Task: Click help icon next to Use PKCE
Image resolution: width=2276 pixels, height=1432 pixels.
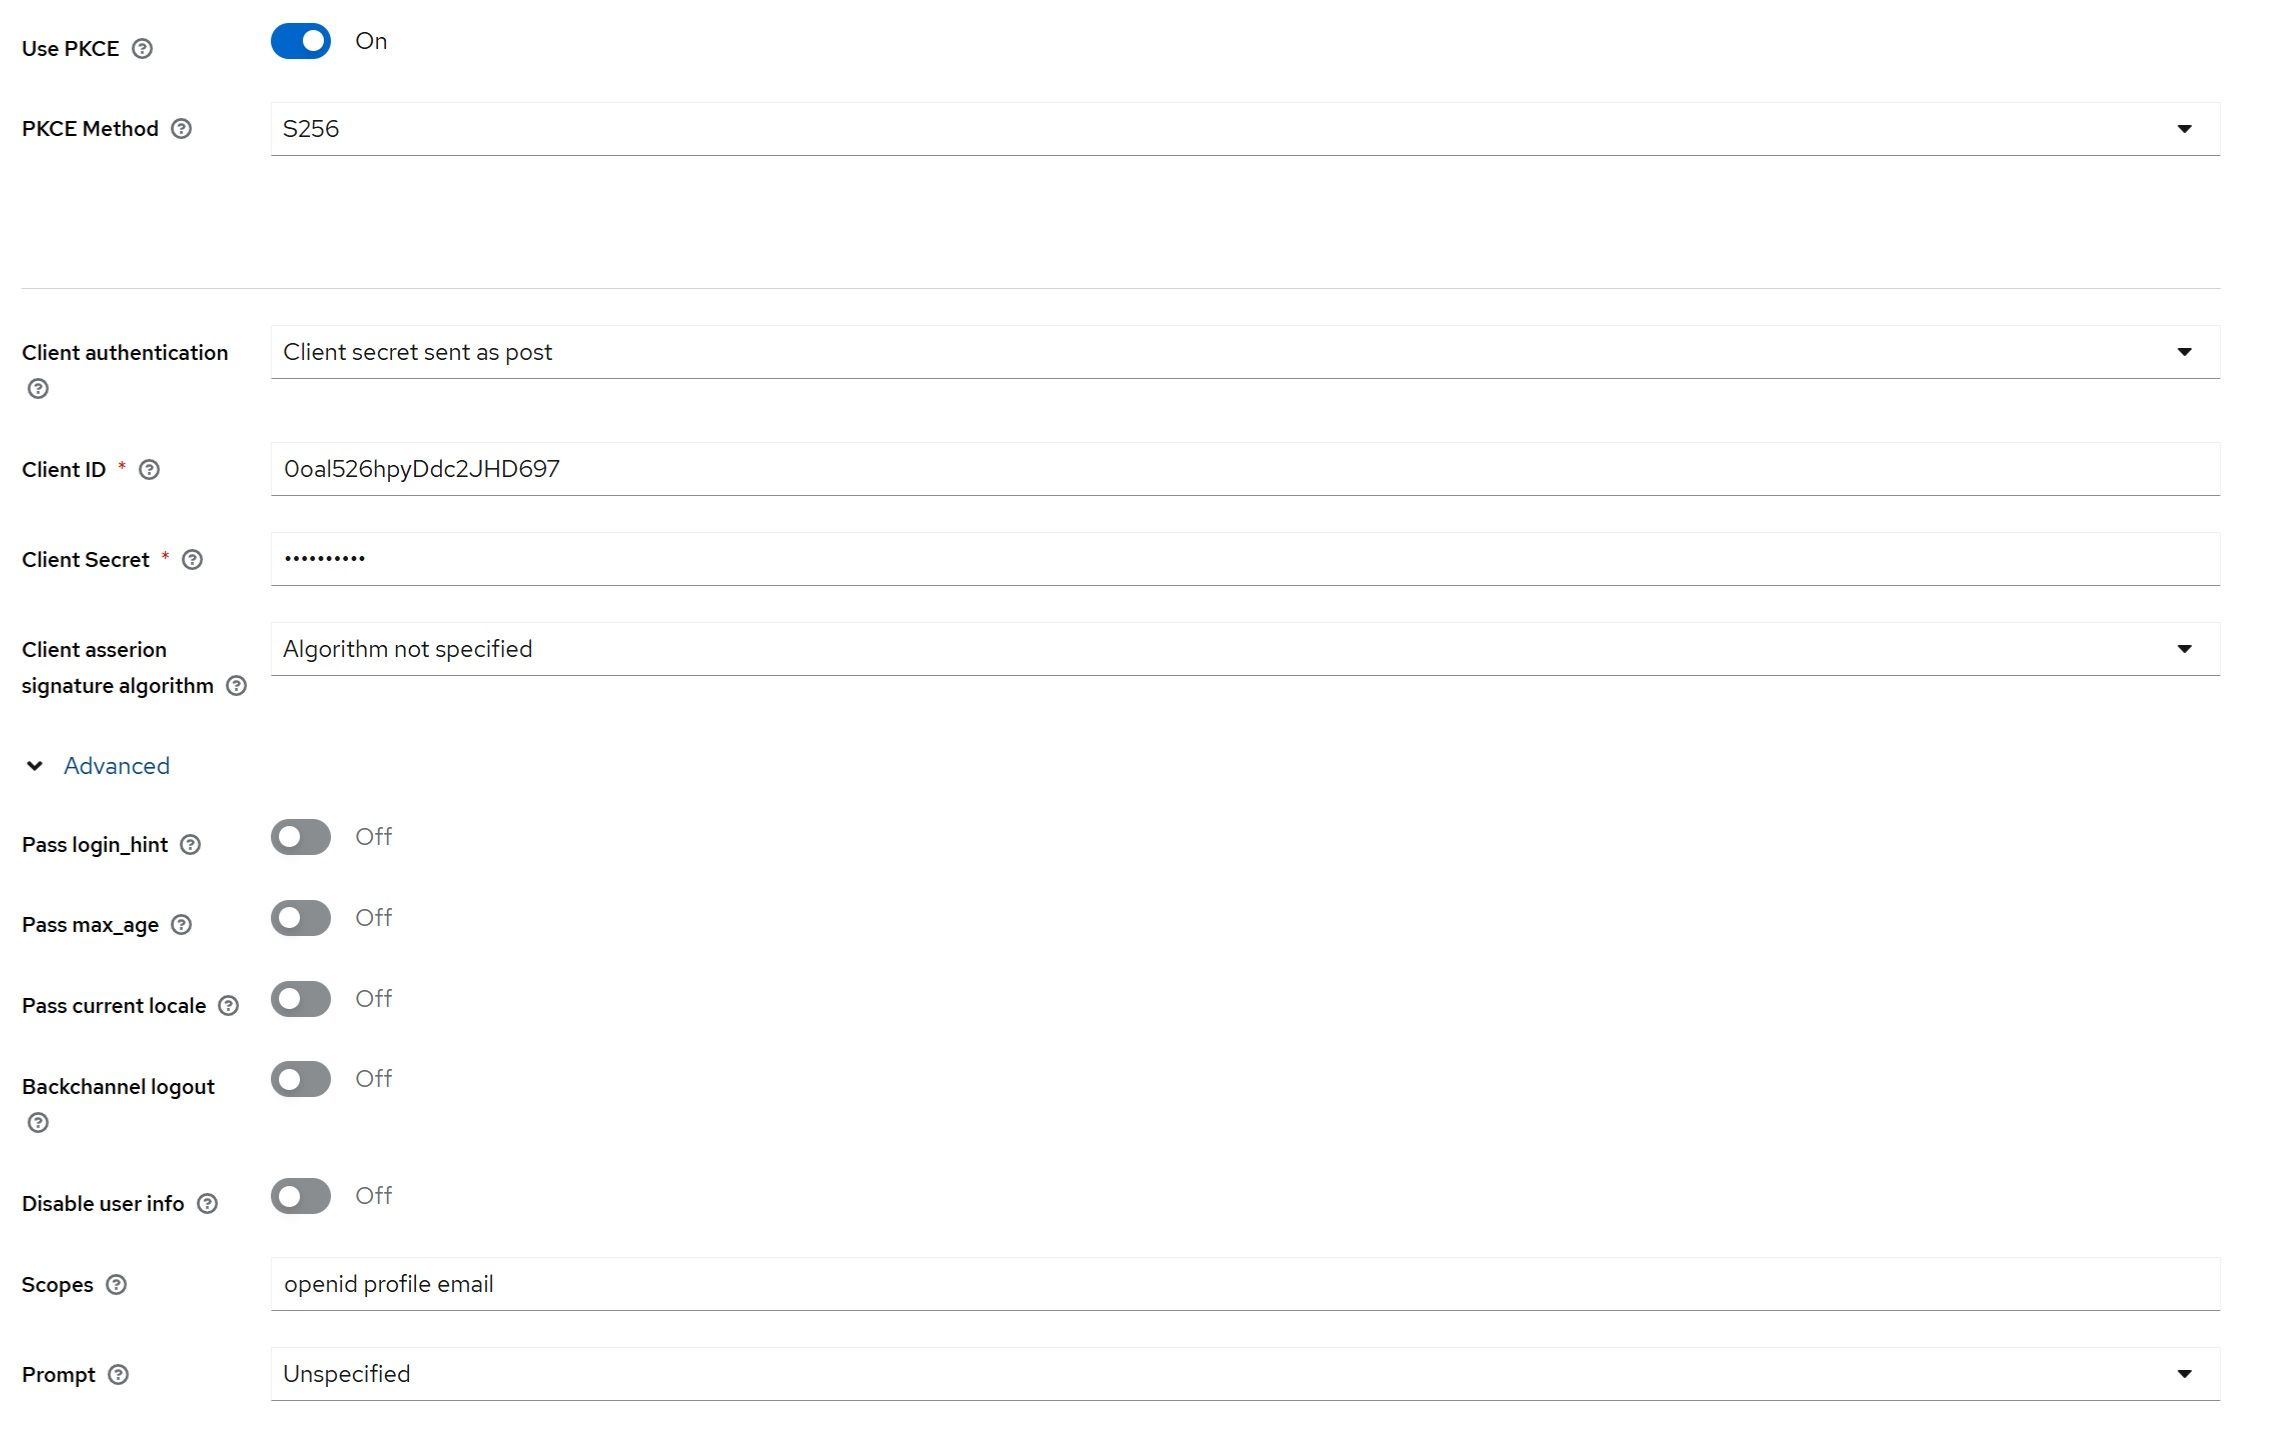Action: click(x=143, y=49)
